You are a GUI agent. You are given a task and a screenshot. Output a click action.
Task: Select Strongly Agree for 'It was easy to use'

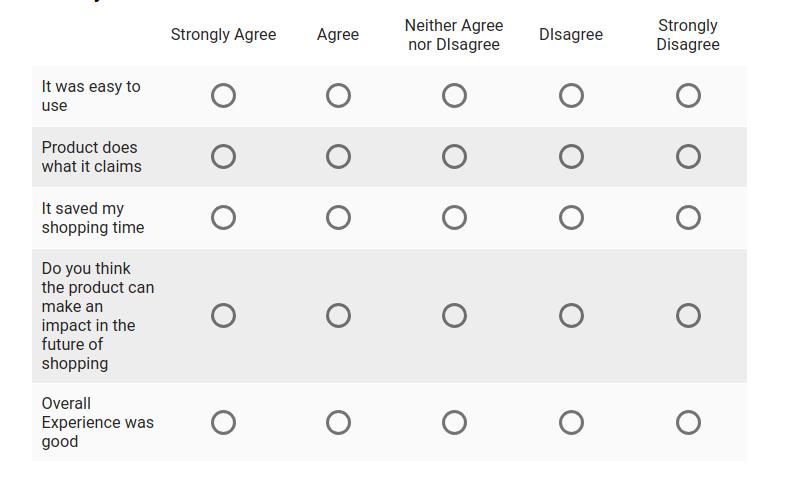[223, 95]
